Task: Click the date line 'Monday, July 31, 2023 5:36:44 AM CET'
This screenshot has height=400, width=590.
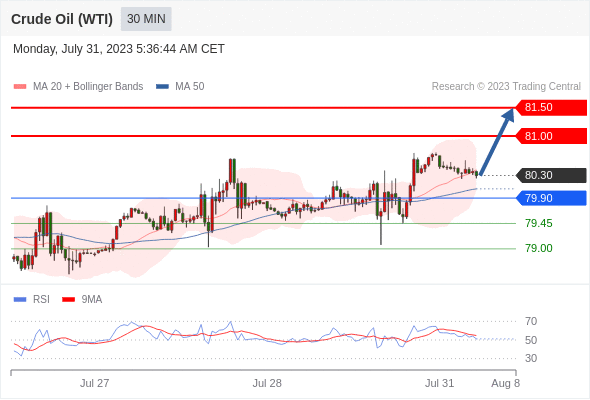Action: (119, 49)
